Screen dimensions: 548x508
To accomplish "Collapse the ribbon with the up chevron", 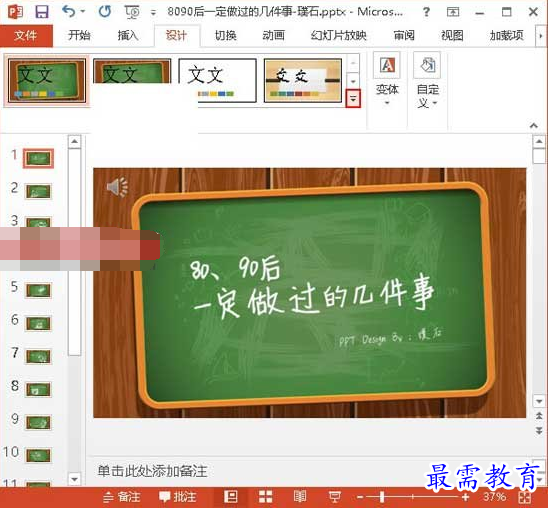I will coord(533,125).
